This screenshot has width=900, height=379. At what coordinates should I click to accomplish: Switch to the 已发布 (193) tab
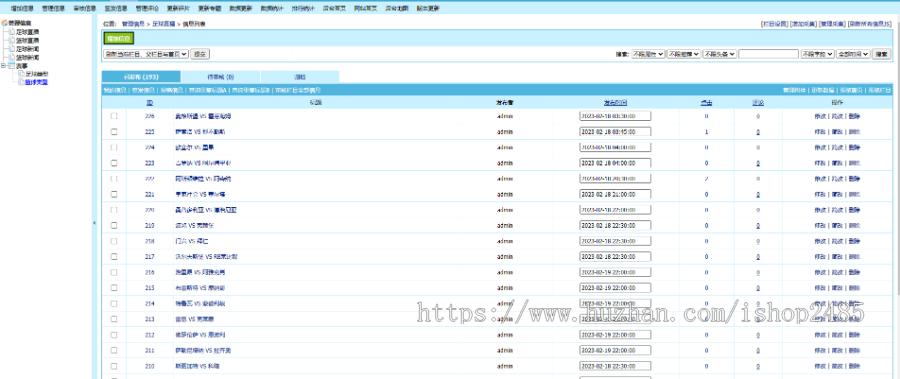coord(141,77)
